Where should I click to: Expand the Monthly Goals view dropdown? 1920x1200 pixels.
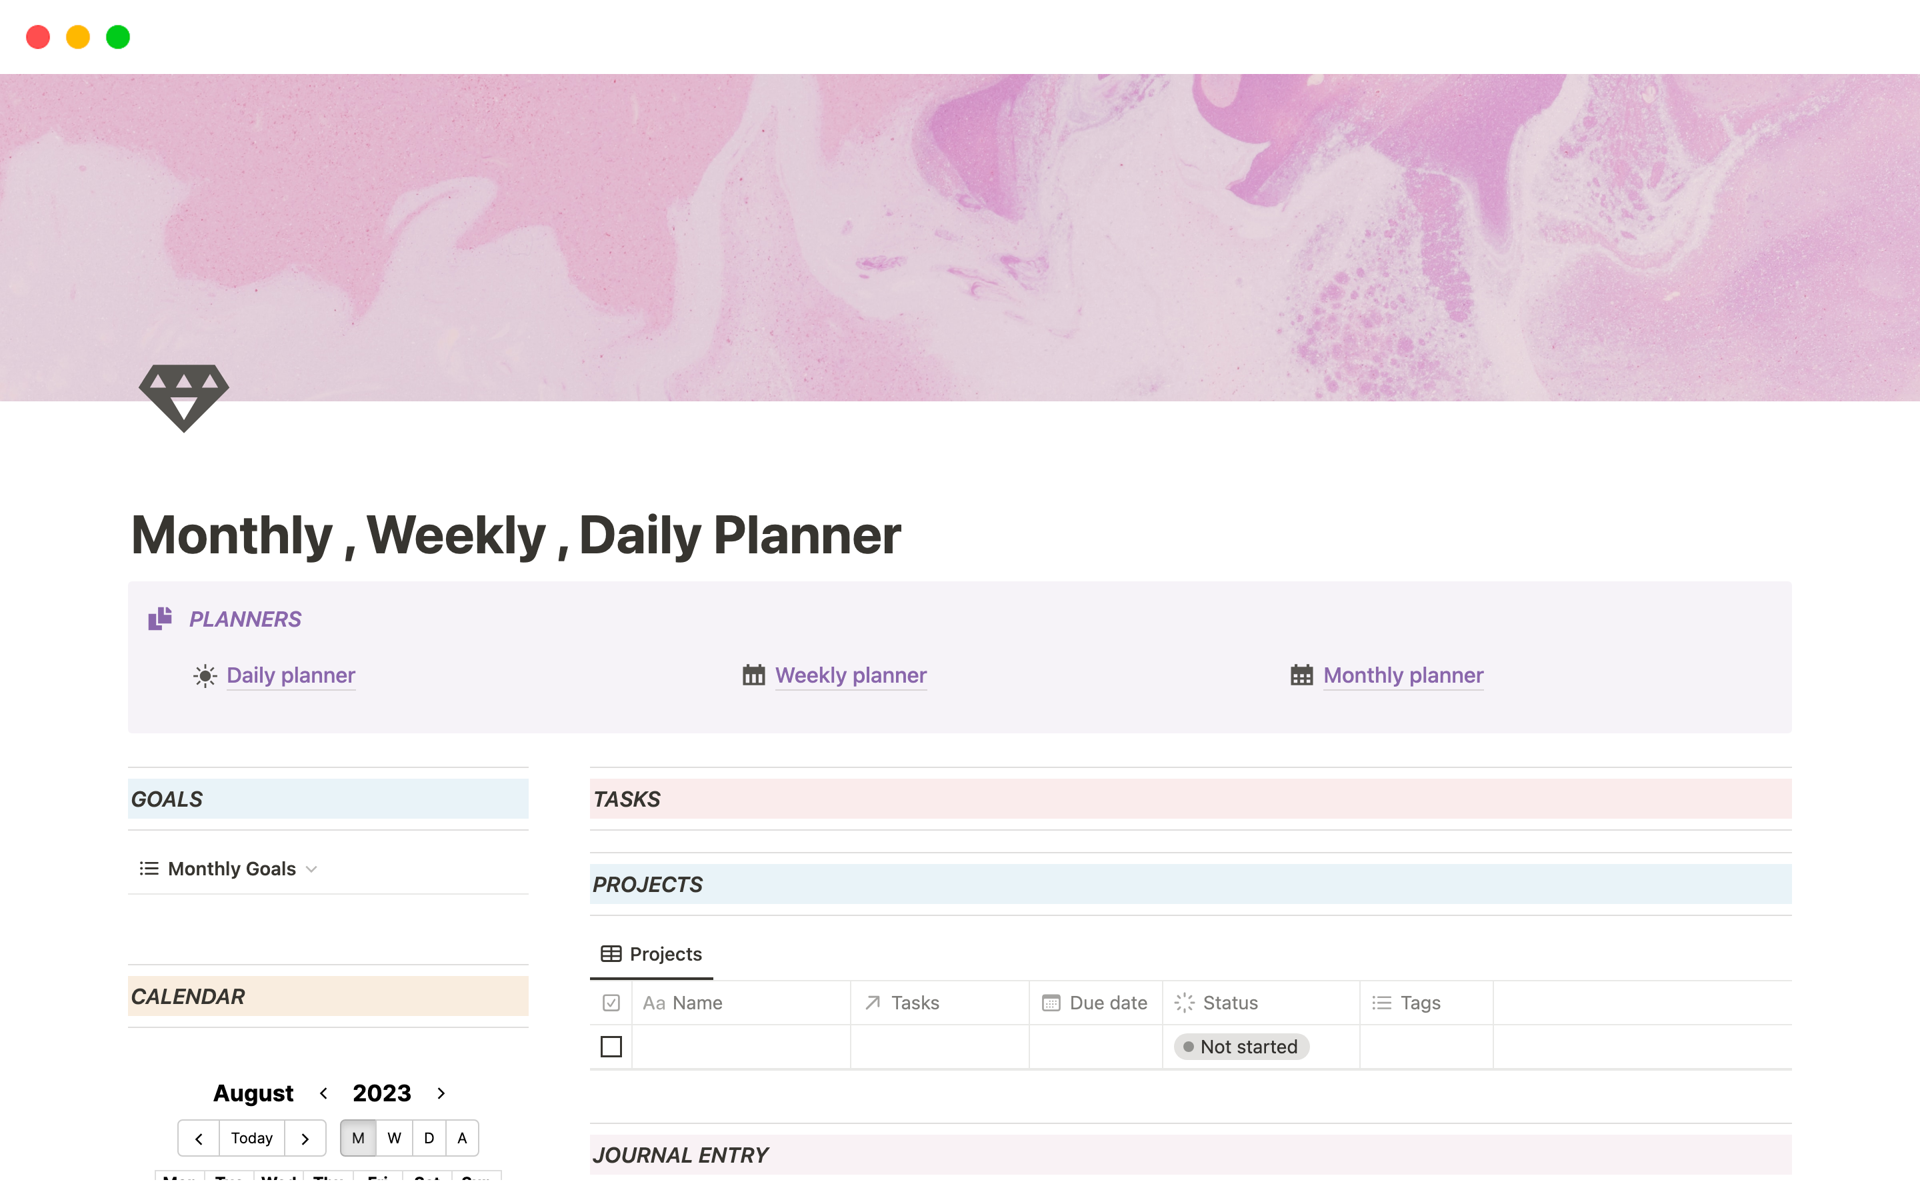[x=311, y=869]
